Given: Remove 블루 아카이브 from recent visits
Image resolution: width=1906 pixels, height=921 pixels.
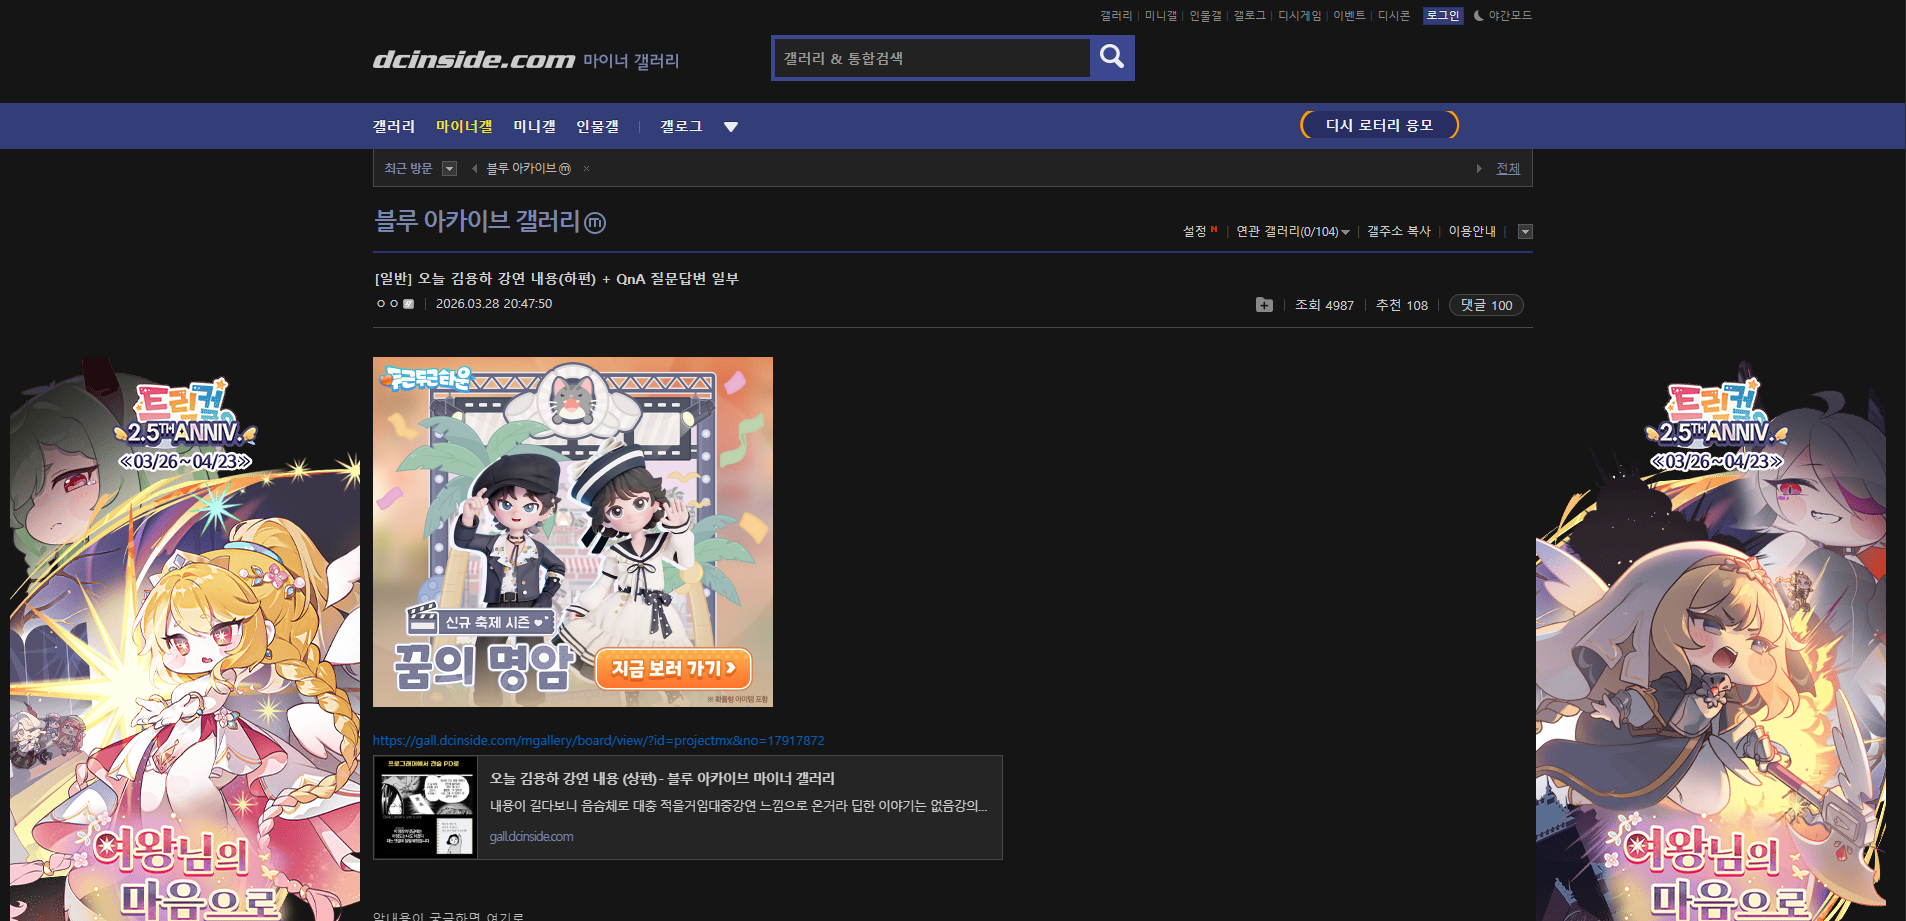Looking at the screenshot, I should click(x=587, y=169).
